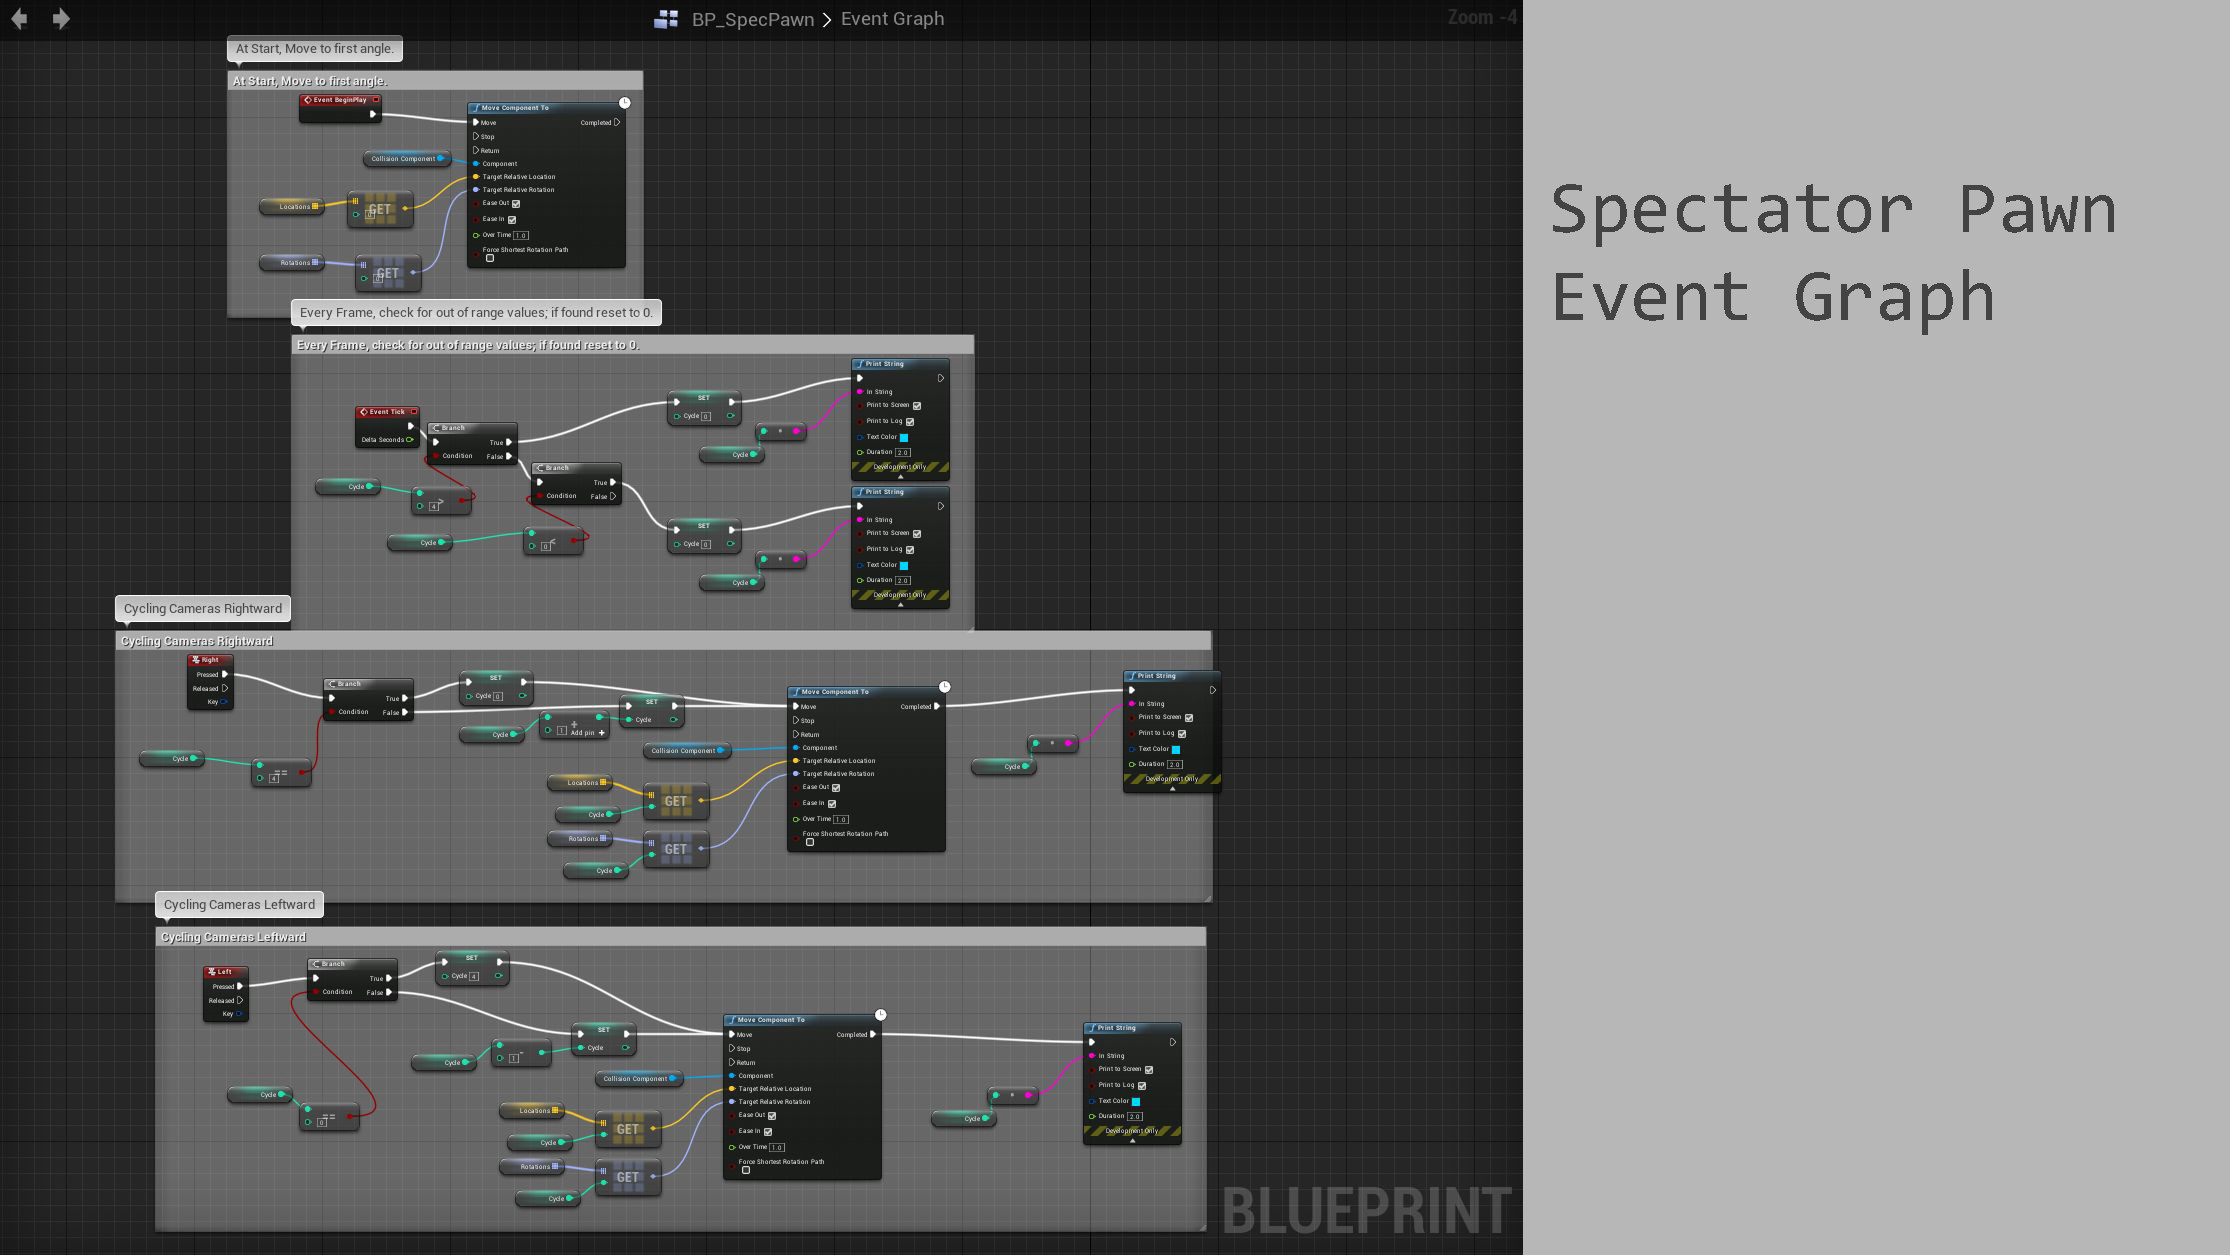Click the Duration field on the Rightward Print String
Viewport: 2230px width, 1255px height.
pos(1175,765)
